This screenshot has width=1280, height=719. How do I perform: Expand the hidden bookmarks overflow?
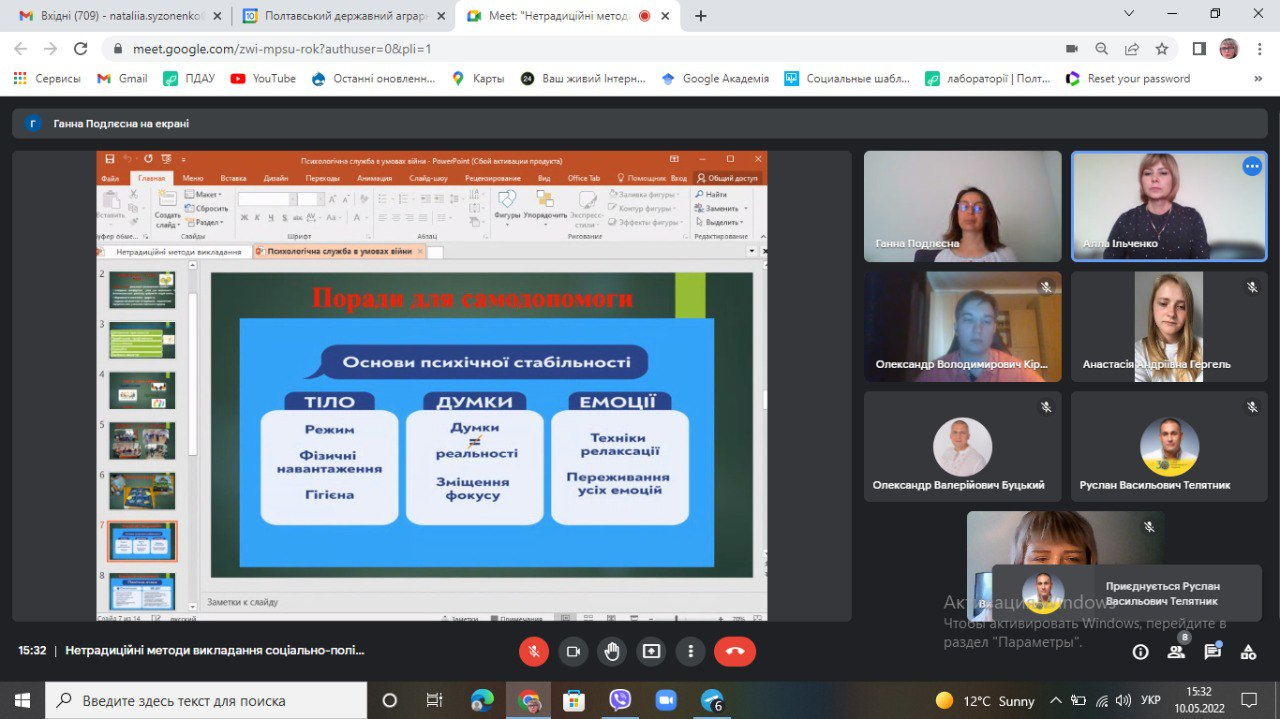pyautogui.click(x=1258, y=78)
